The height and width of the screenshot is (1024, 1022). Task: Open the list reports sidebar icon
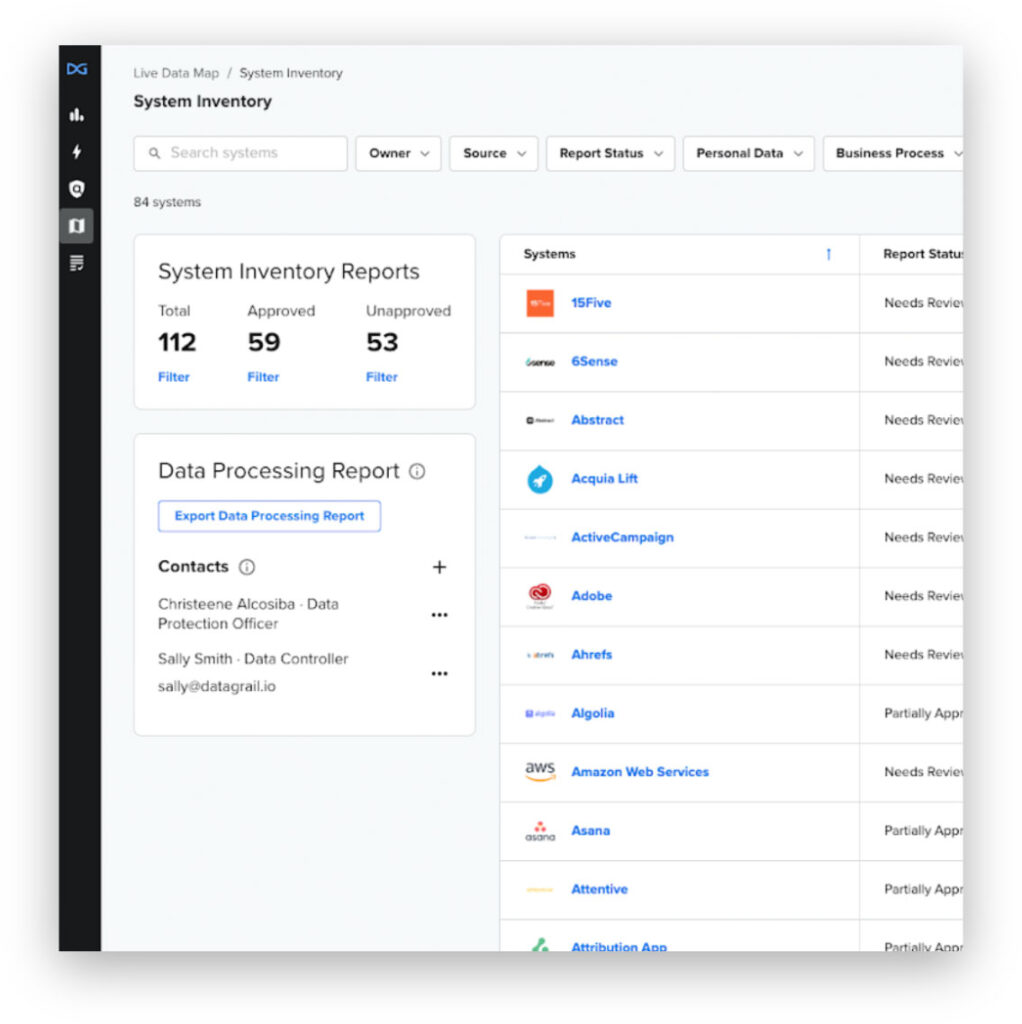[x=77, y=263]
